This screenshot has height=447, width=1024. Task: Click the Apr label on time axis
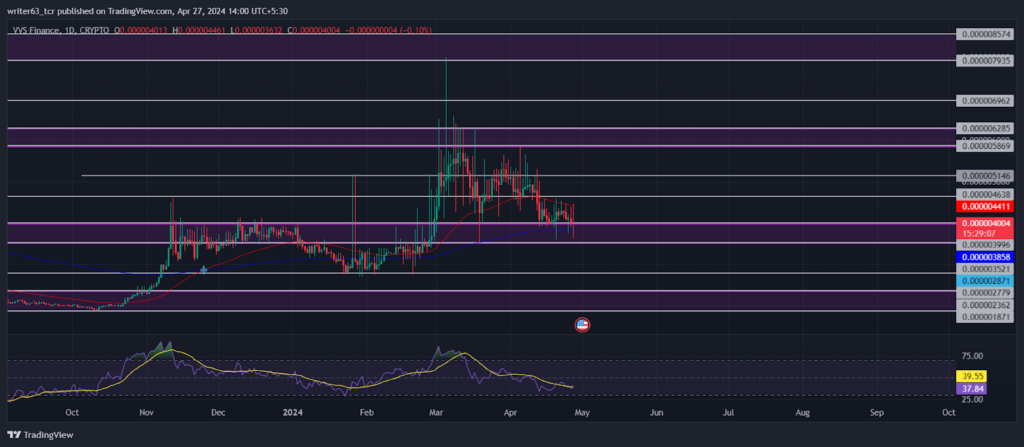point(511,413)
